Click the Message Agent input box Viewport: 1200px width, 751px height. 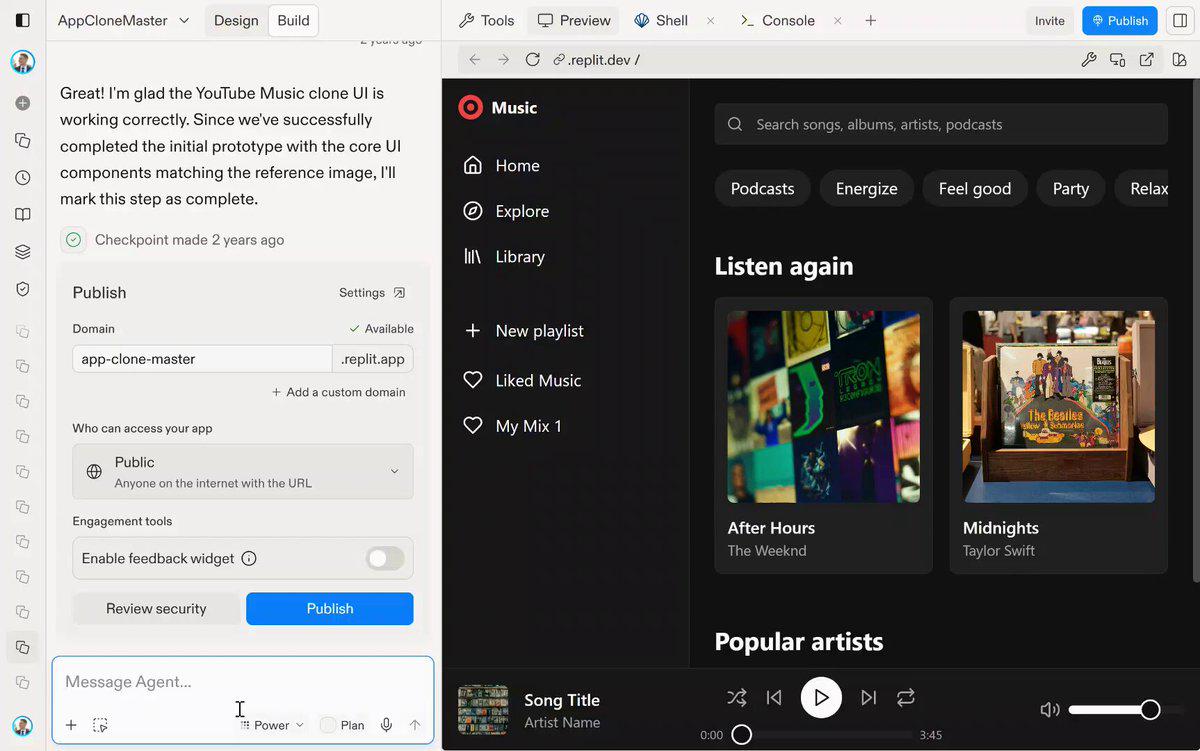click(x=243, y=682)
